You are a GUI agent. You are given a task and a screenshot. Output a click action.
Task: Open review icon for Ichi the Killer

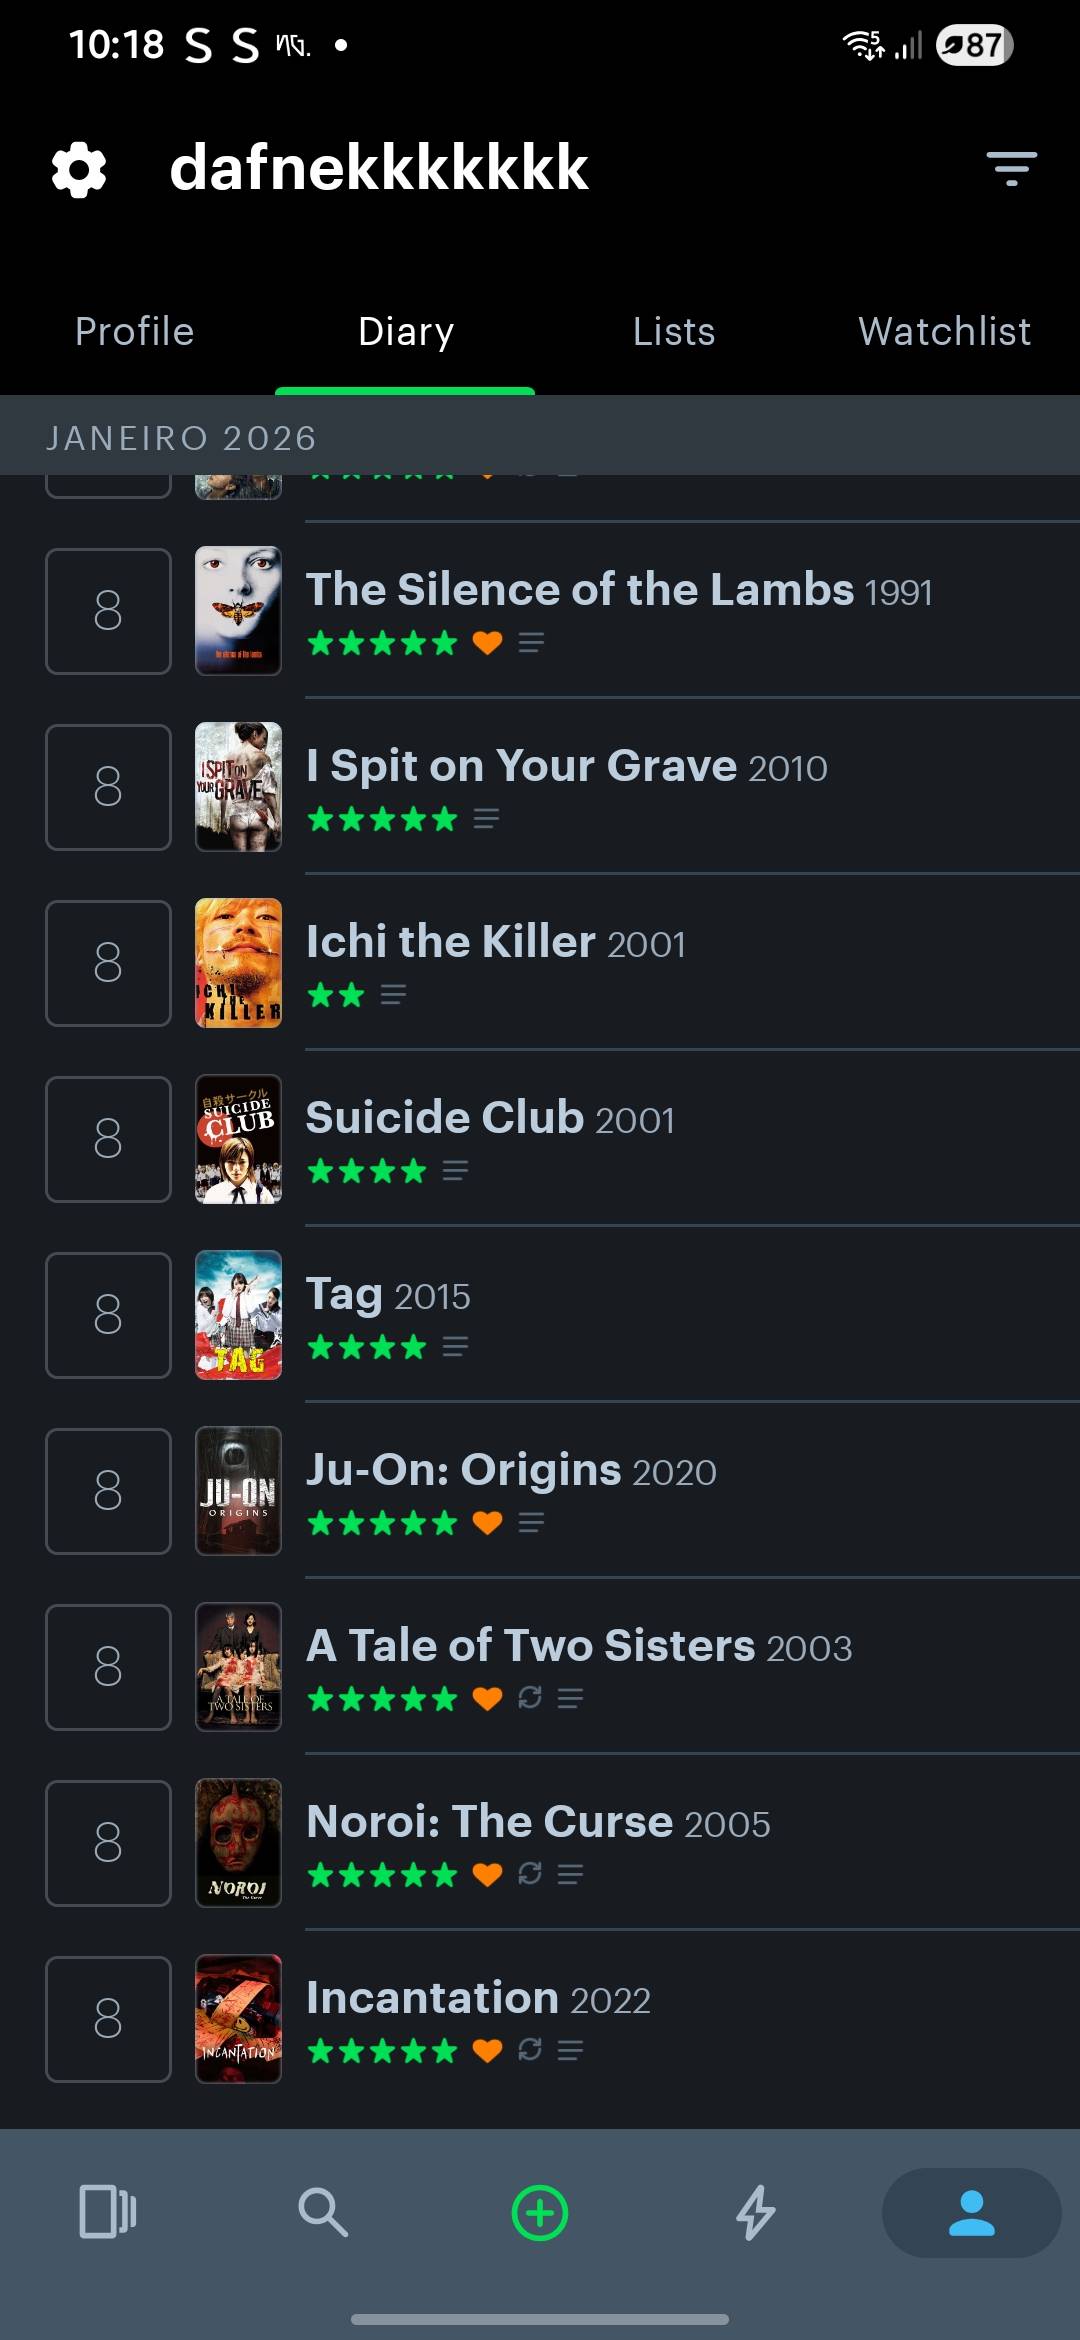393,995
